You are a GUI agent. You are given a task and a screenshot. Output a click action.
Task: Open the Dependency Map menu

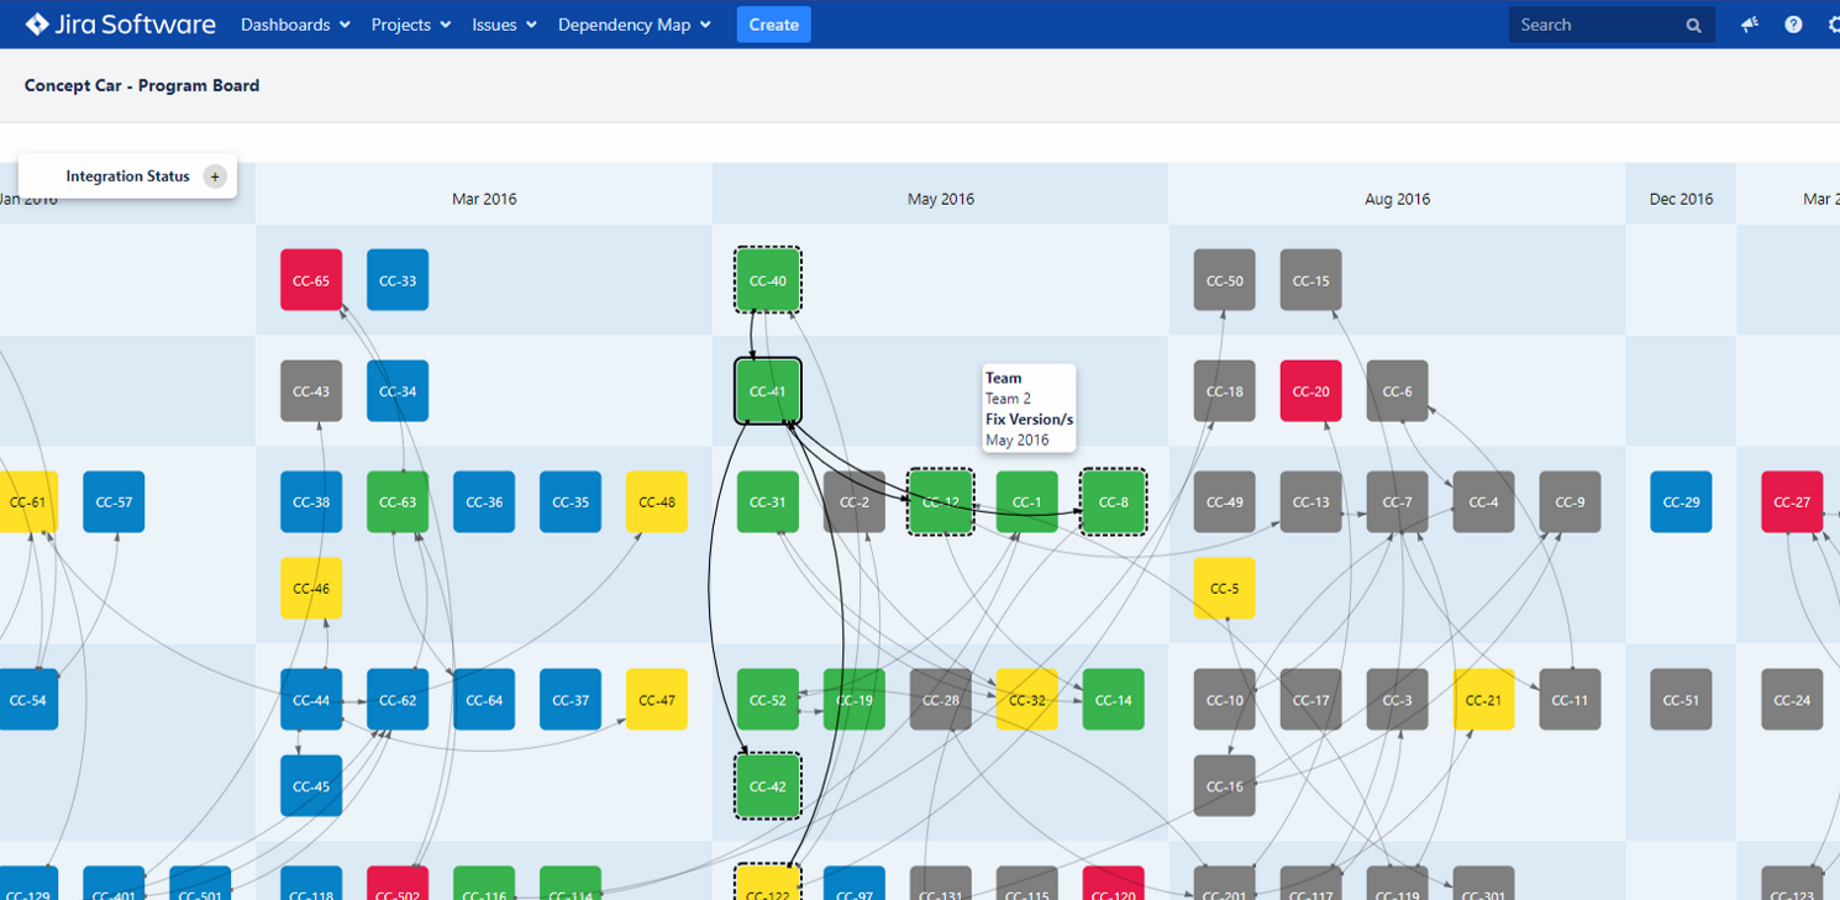pos(634,24)
